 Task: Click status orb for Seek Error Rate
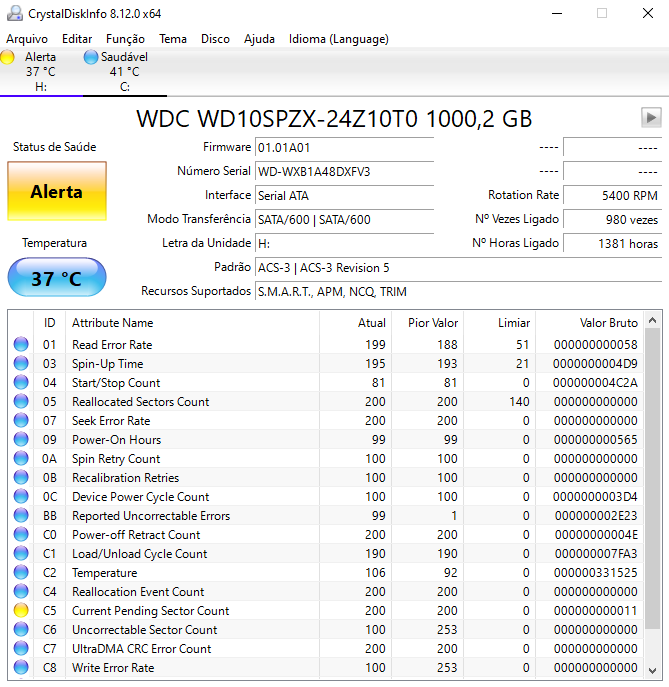(21, 420)
